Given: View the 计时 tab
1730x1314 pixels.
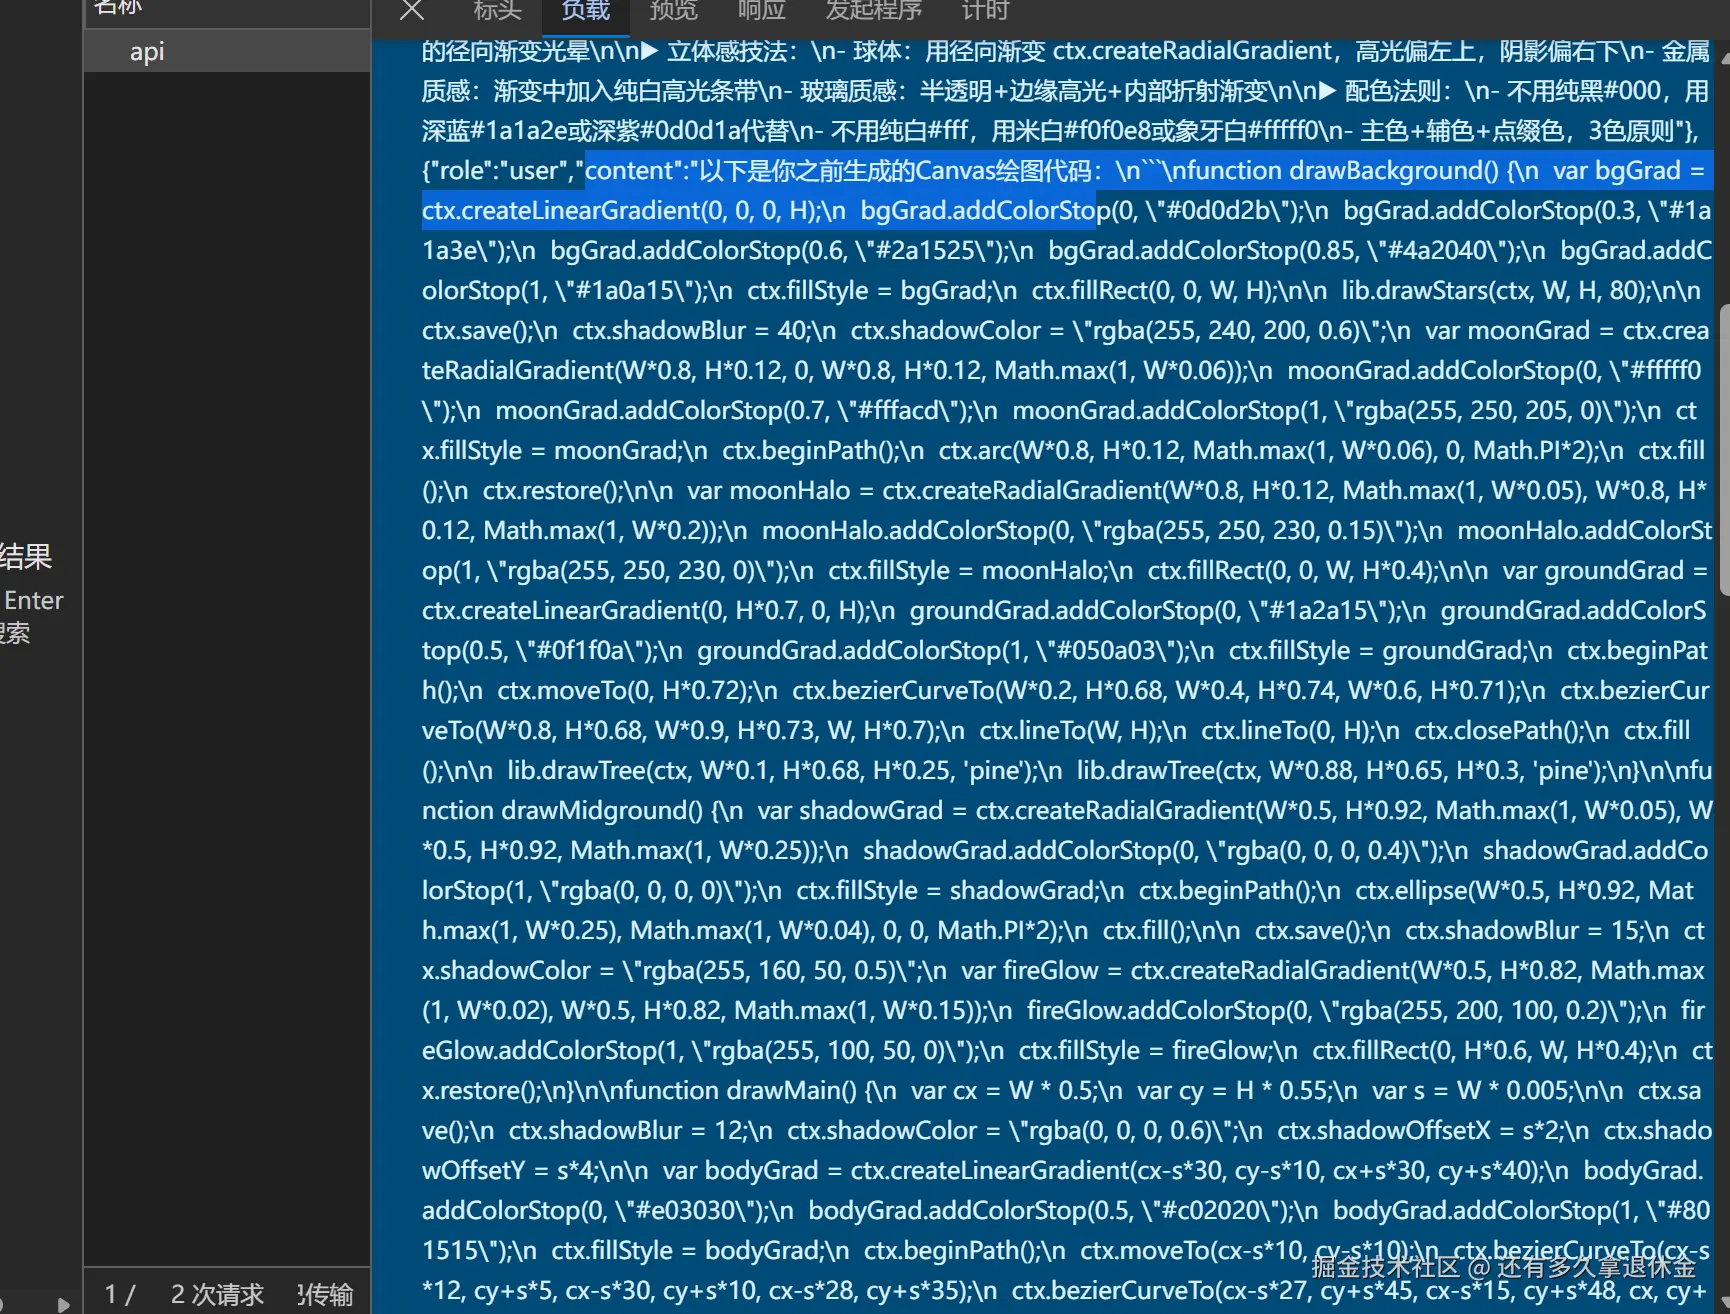Looking at the screenshot, I should (x=986, y=10).
